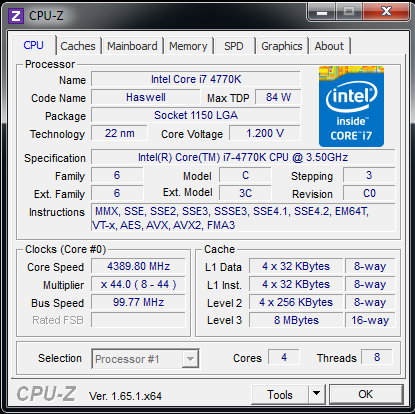
Task: Click the Intel Core i7 logo badge
Action: click(x=351, y=106)
